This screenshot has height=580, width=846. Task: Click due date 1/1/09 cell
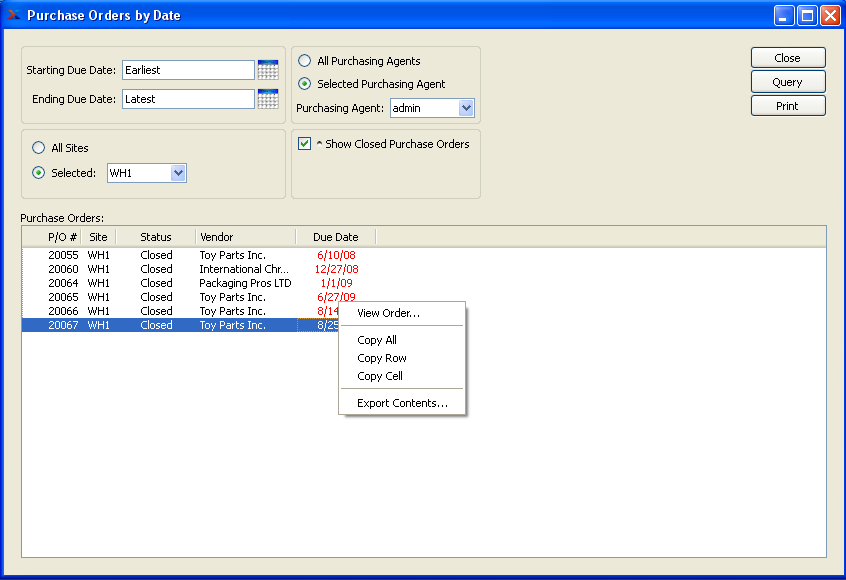pos(336,283)
